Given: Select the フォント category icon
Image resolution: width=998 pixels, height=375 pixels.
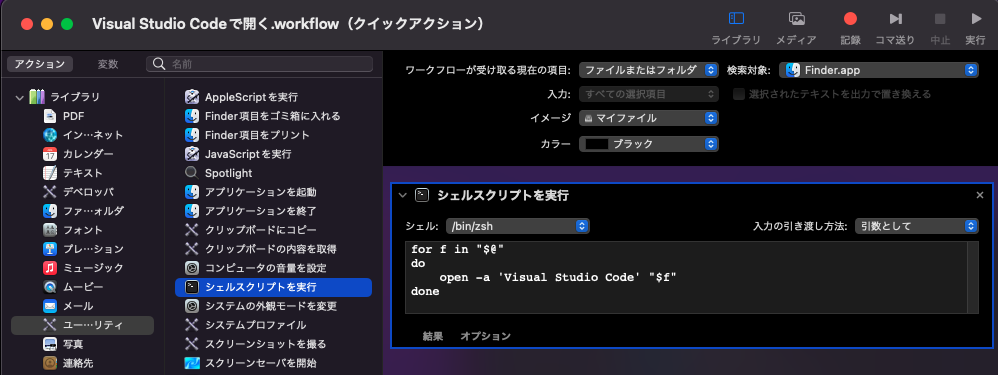Looking at the screenshot, I should coord(50,230).
